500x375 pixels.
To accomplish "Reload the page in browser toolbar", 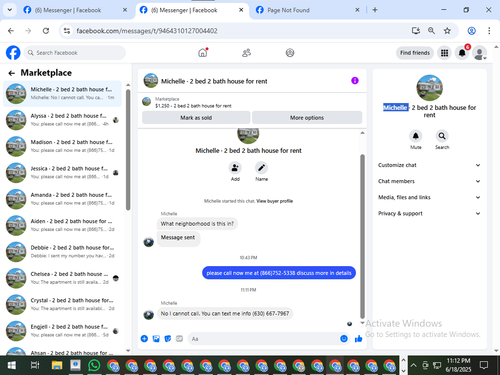I will pyautogui.click(x=46, y=31).
